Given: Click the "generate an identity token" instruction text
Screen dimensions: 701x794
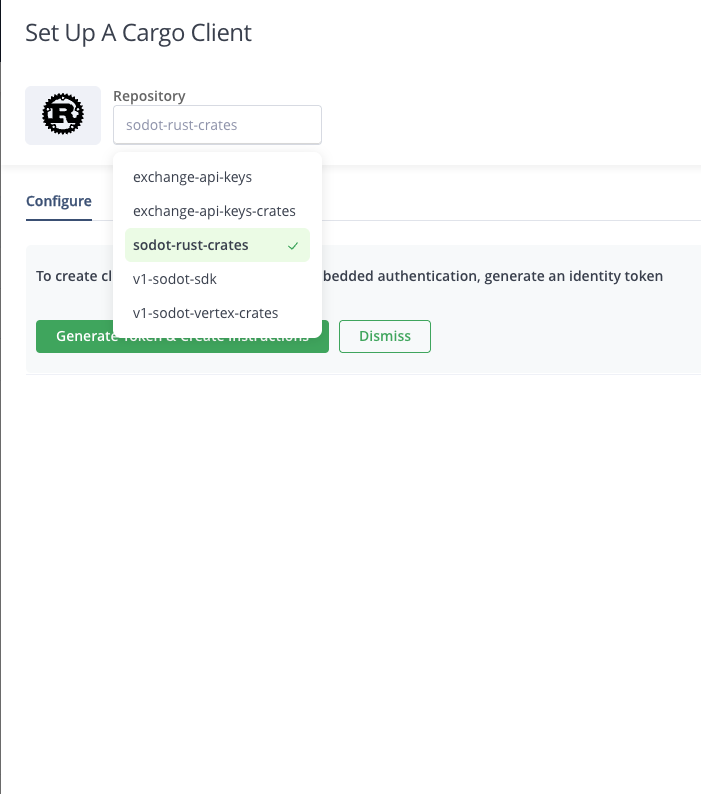Looking at the screenshot, I should coord(573,276).
